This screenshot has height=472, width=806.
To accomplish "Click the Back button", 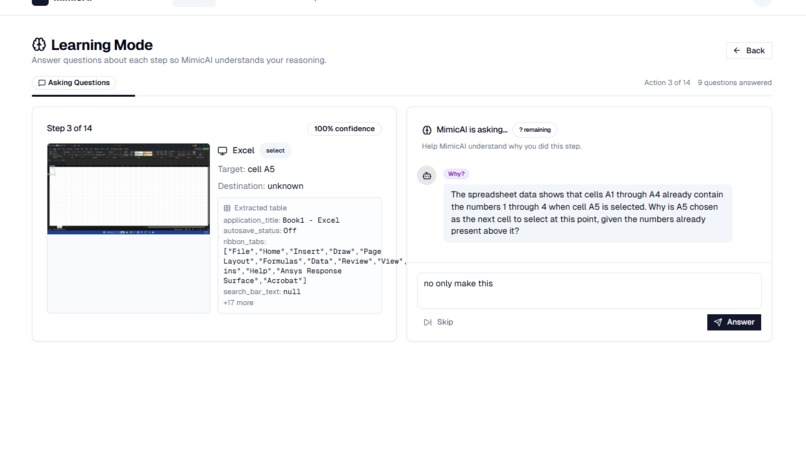I will 748,50.
